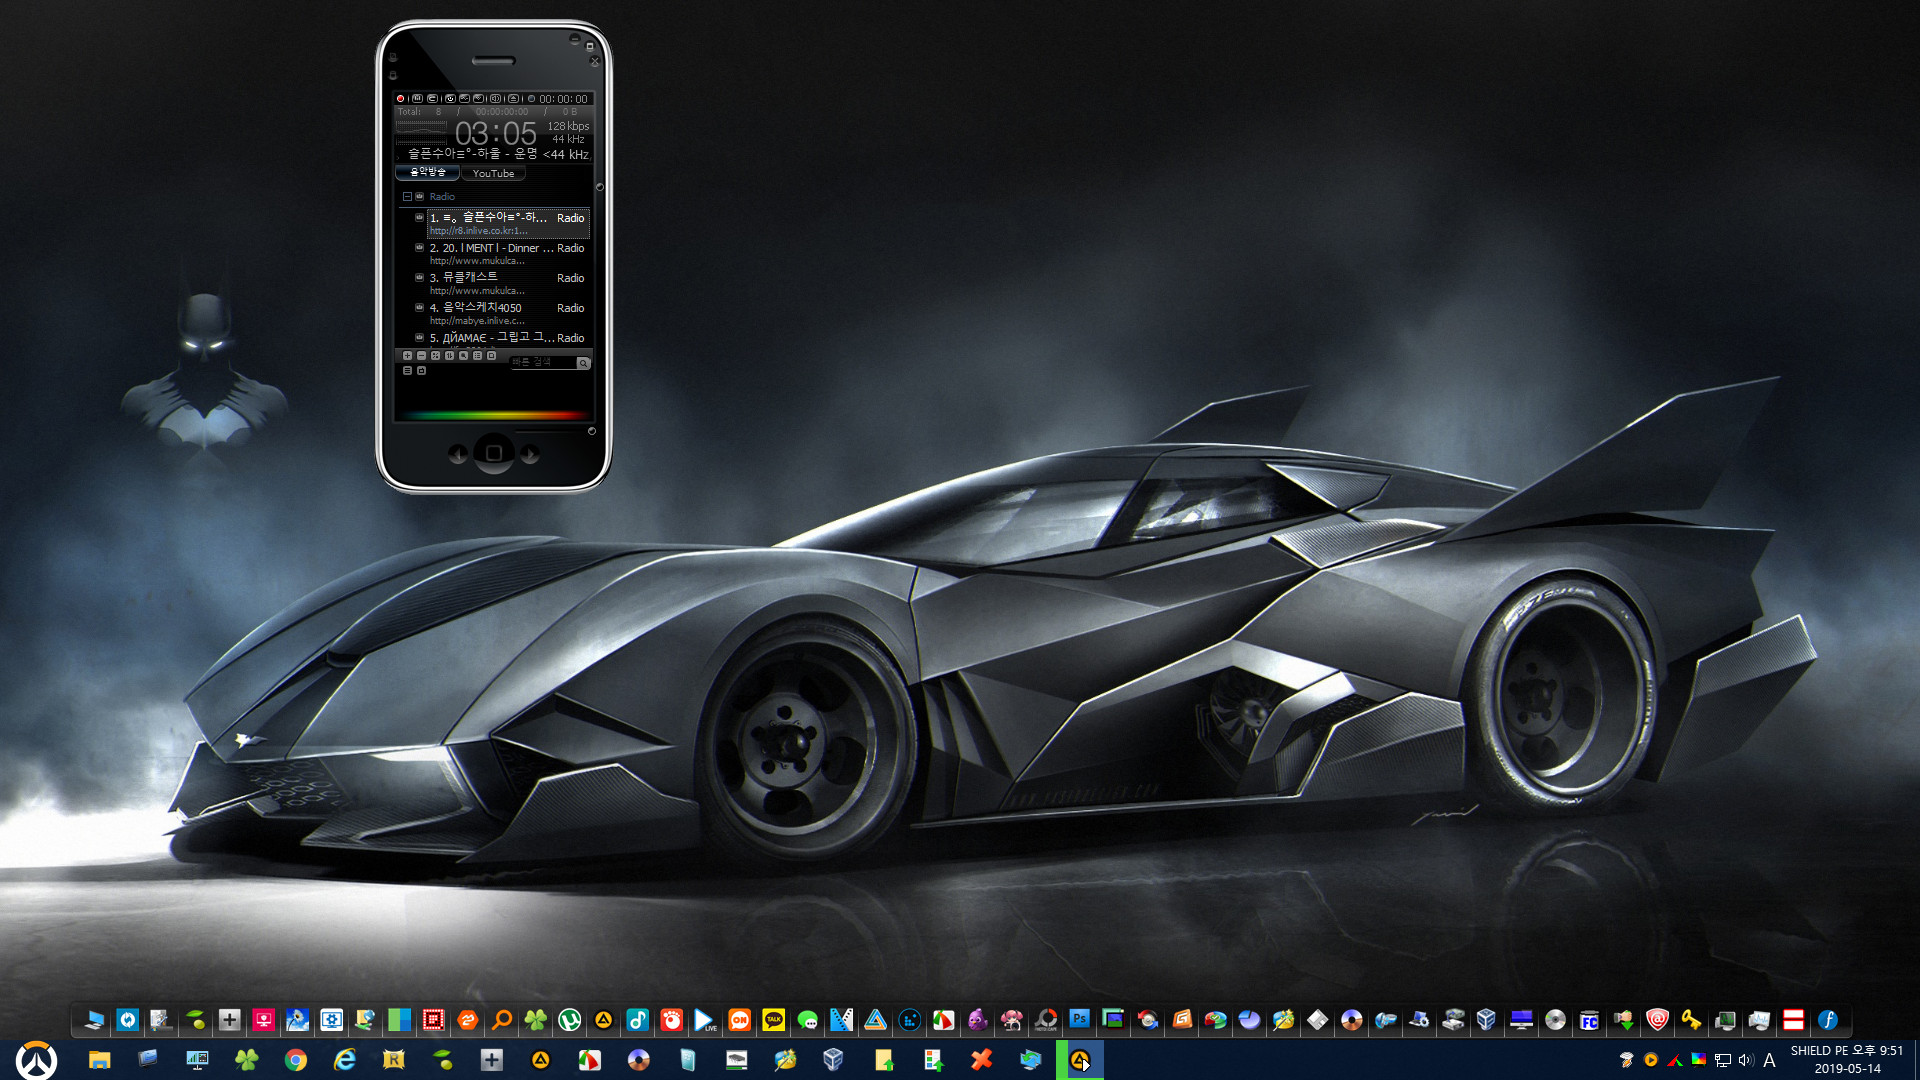
Task: Click the red record button in the player
Action: click(x=400, y=99)
